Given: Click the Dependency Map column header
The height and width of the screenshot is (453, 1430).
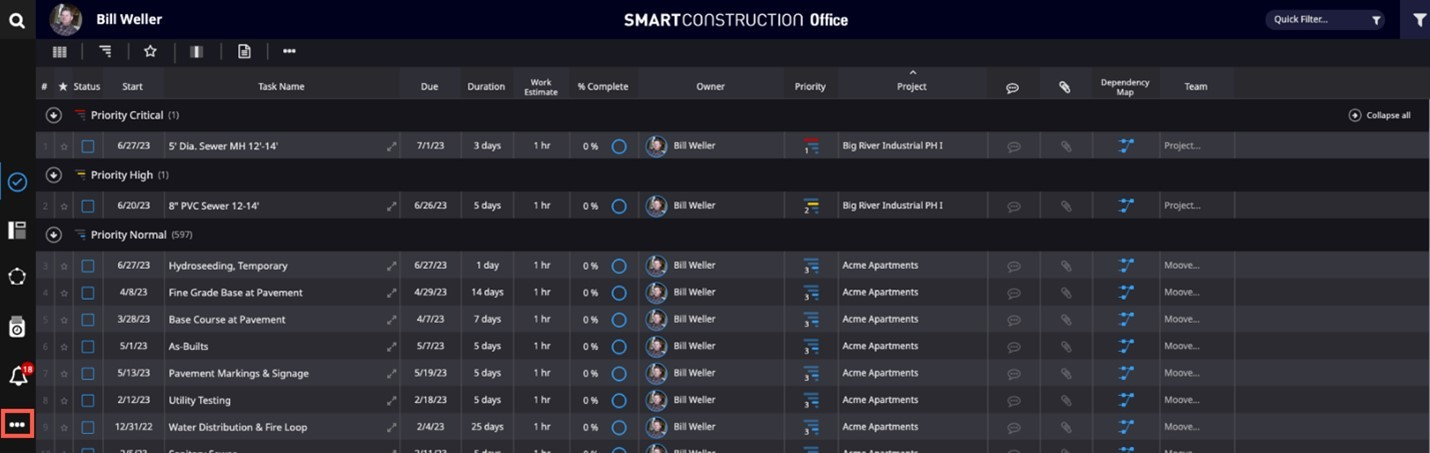Looking at the screenshot, I should 1125,87.
